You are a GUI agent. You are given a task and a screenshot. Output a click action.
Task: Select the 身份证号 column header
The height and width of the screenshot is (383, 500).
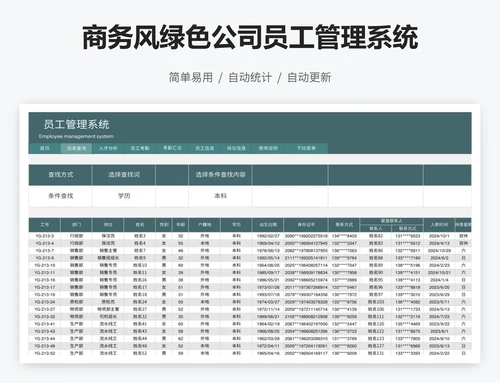(x=306, y=225)
